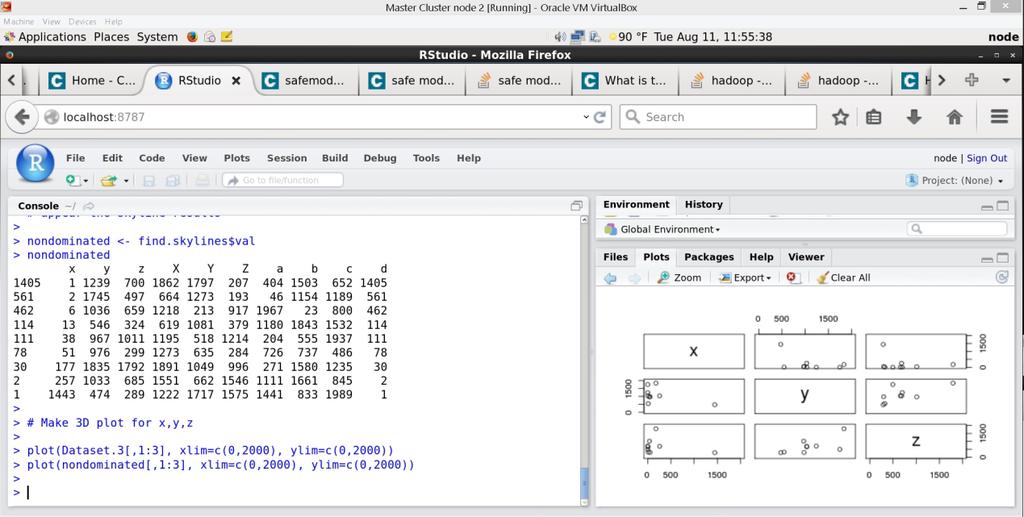This screenshot has height=517, width=1024.
Task: Open the Code menu
Action: tap(152, 158)
